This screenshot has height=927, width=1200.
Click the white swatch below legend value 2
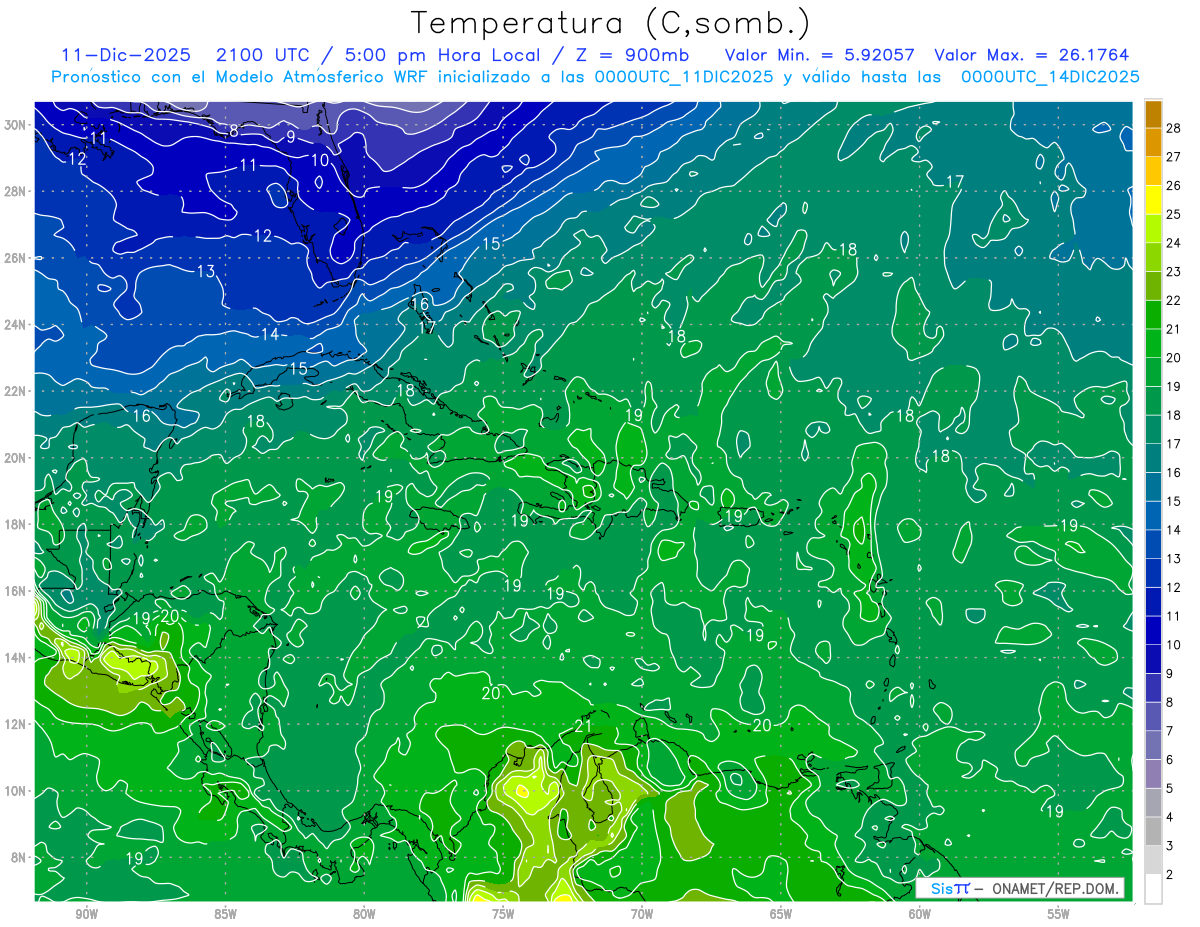click(1153, 888)
